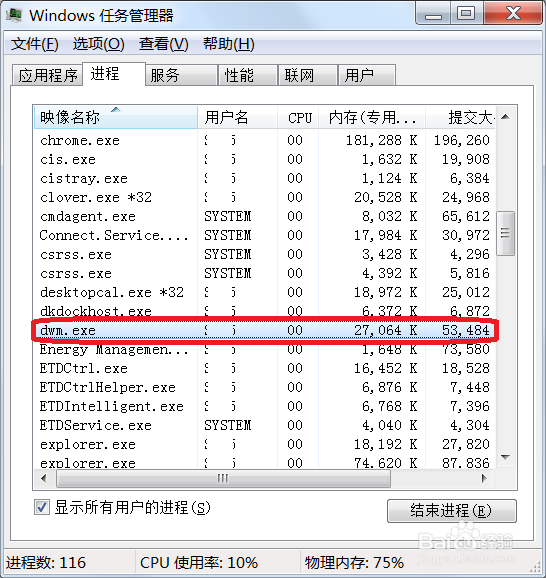Screen dimensions: 546x578
Task: Toggle 显示所有用户的进程 checkbox
Action: tap(42, 507)
